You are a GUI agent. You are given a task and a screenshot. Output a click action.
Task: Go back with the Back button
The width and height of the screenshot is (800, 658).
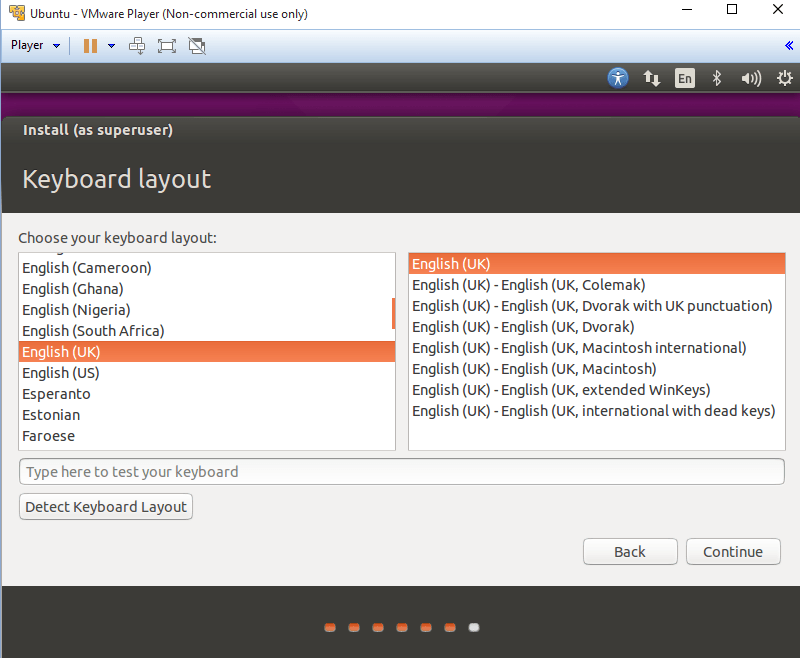(x=629, y=552)
